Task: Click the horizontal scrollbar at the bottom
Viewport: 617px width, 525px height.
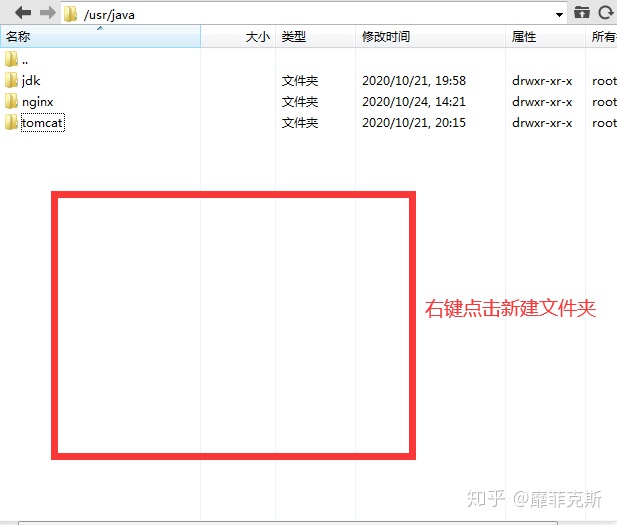Action: [x=288, y=523]
